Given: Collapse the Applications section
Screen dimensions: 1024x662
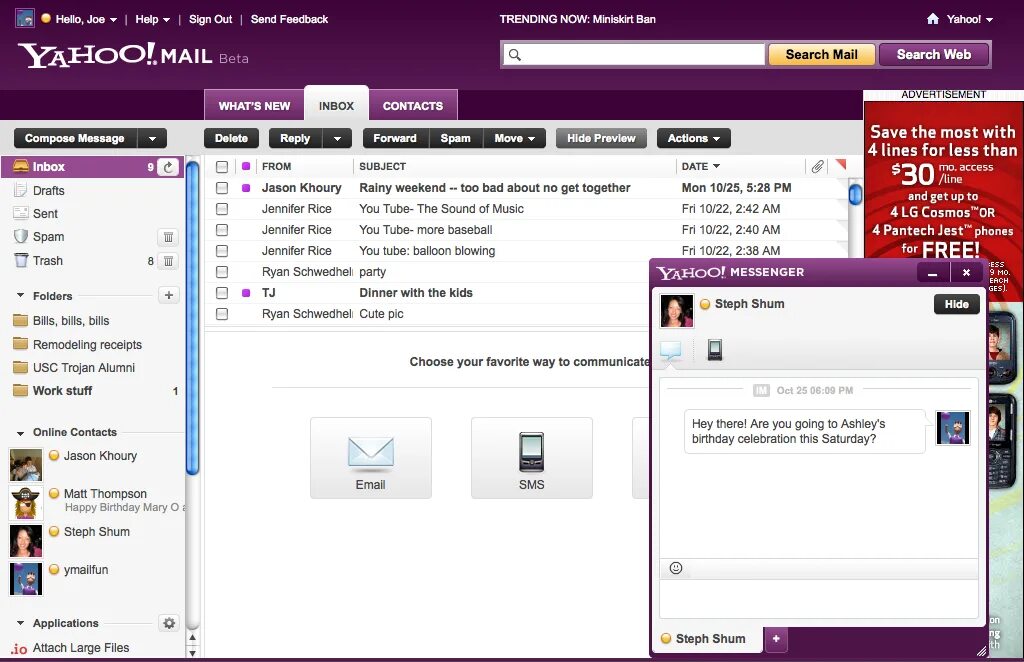Looking at the screenshot, I should tap(20, 623).
